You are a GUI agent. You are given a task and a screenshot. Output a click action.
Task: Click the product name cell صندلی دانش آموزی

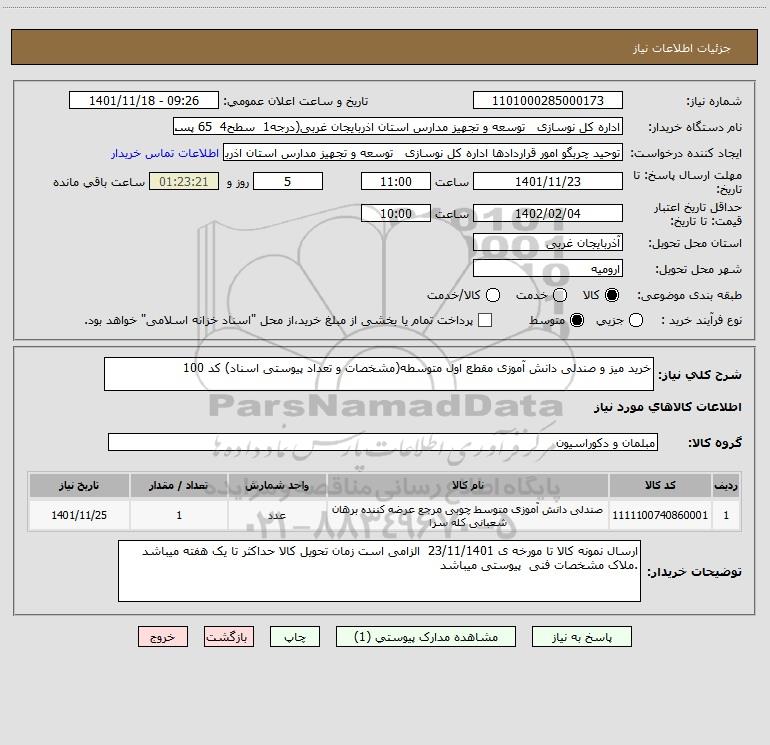[x=468, y=516]
